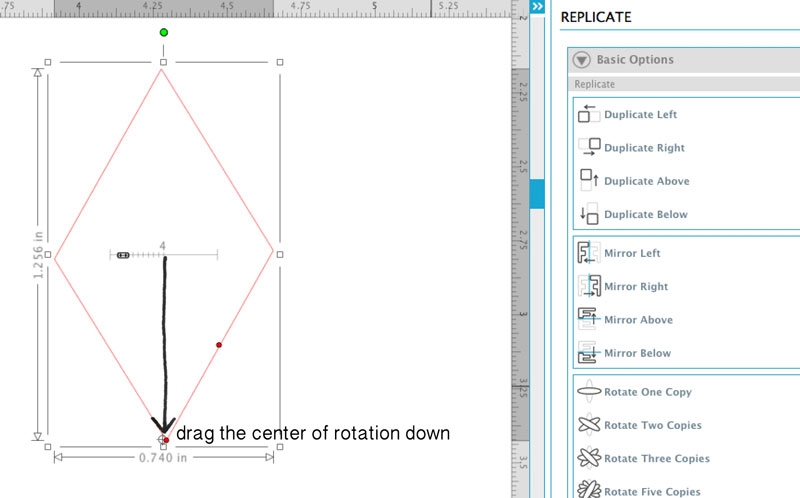Click the top-right selection handle

click(280, 62)
